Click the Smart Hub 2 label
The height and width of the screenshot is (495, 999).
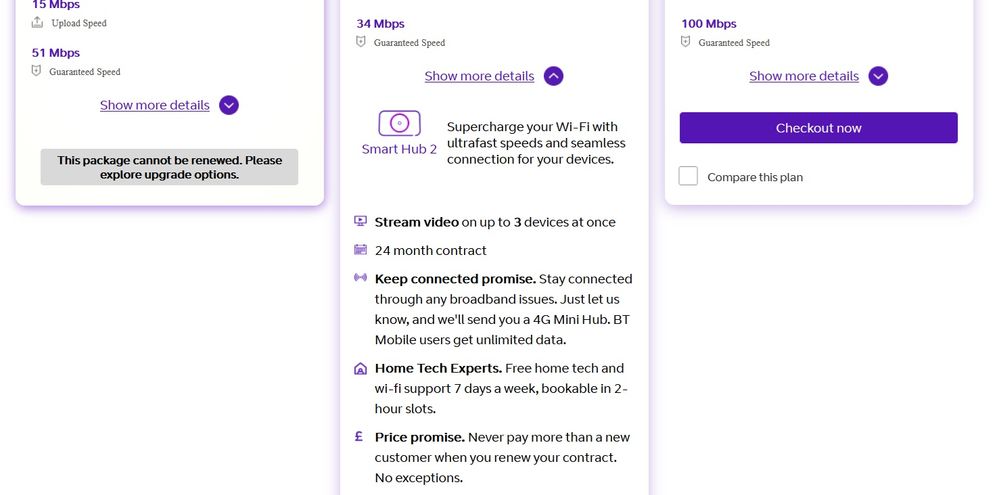(399, 150)
